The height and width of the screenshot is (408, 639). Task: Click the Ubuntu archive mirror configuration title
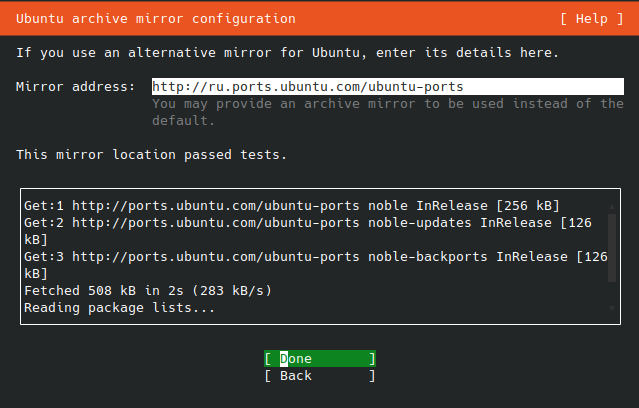[x=156, y=19]
